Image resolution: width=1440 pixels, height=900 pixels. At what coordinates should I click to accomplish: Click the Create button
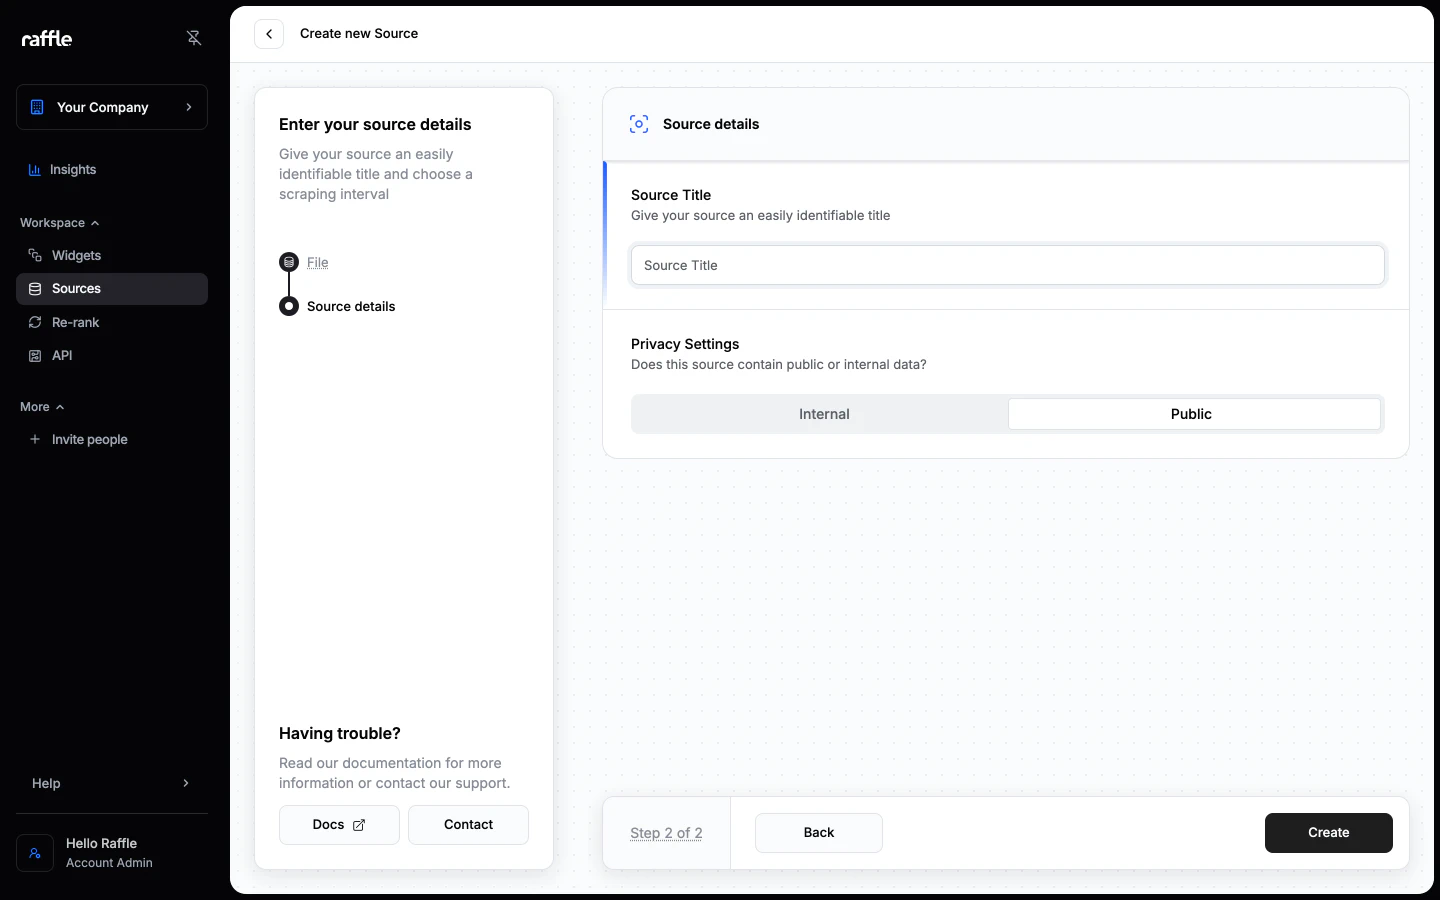(x=1328, y=833)
